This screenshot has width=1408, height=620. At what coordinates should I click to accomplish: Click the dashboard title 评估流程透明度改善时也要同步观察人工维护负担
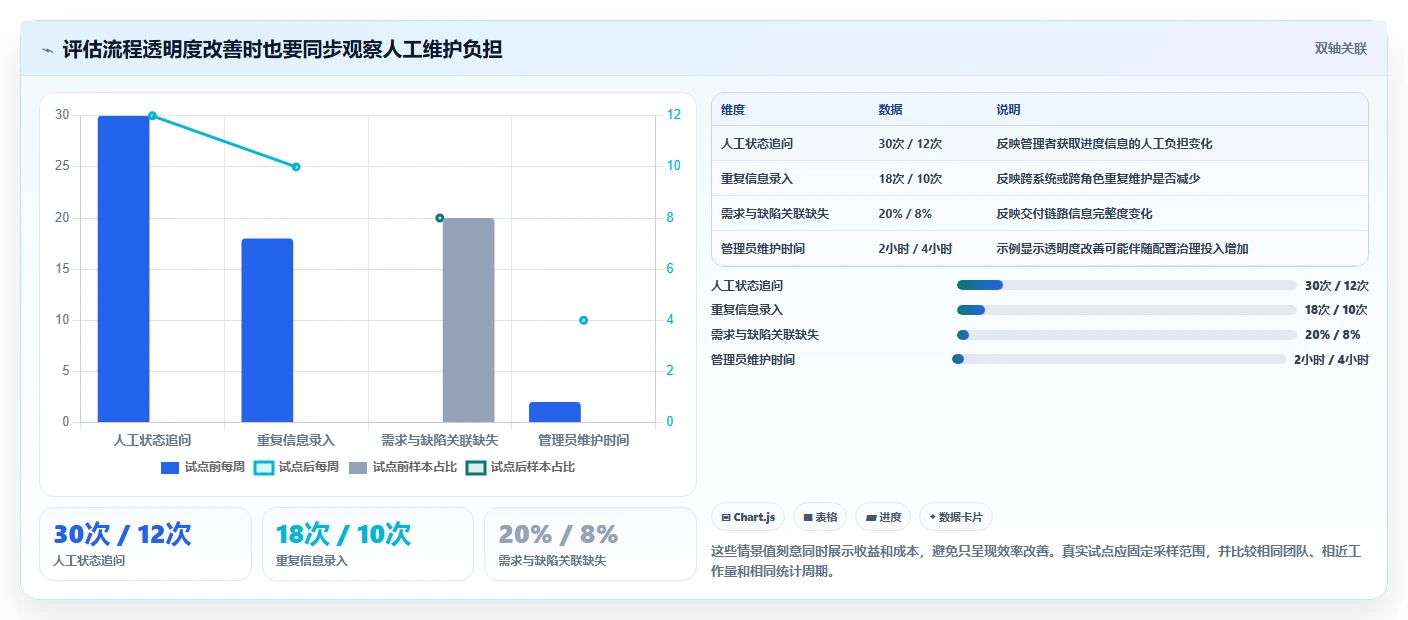tap(282, 49)
